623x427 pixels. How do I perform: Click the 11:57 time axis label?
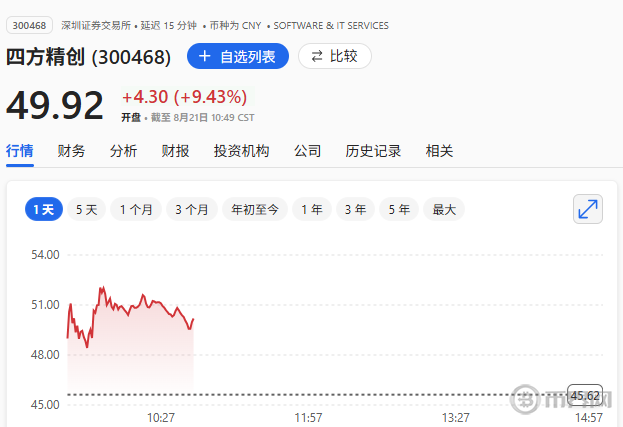click(x=308, y=417)
